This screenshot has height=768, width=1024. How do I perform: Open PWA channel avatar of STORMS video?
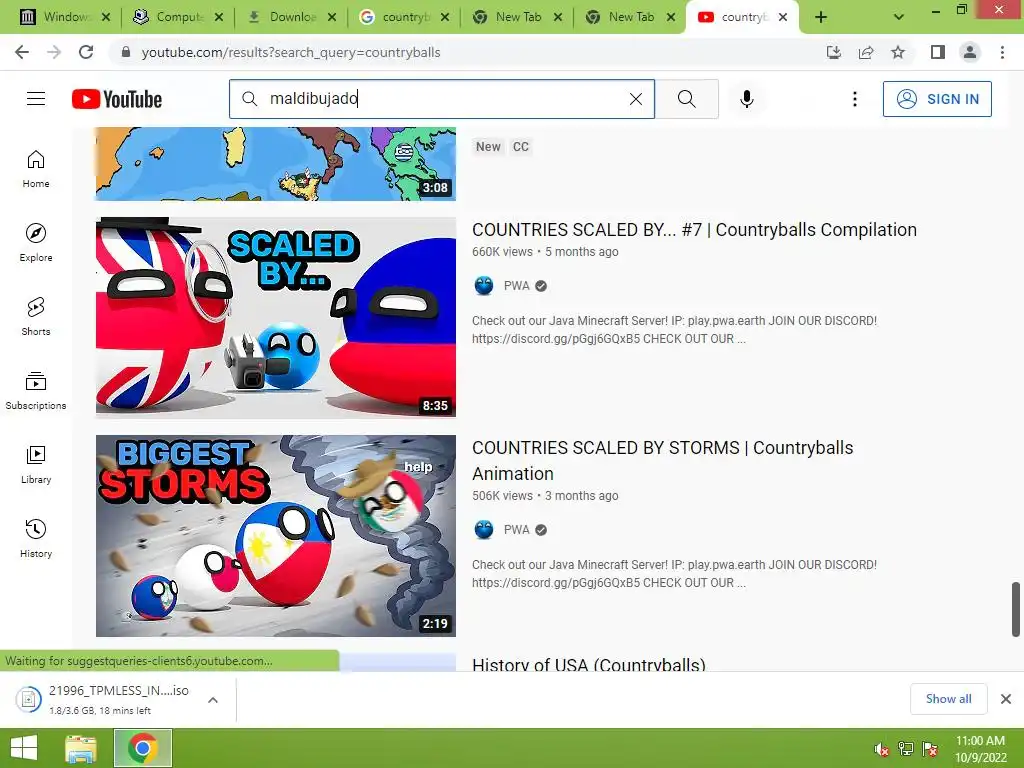click(484, 530)
